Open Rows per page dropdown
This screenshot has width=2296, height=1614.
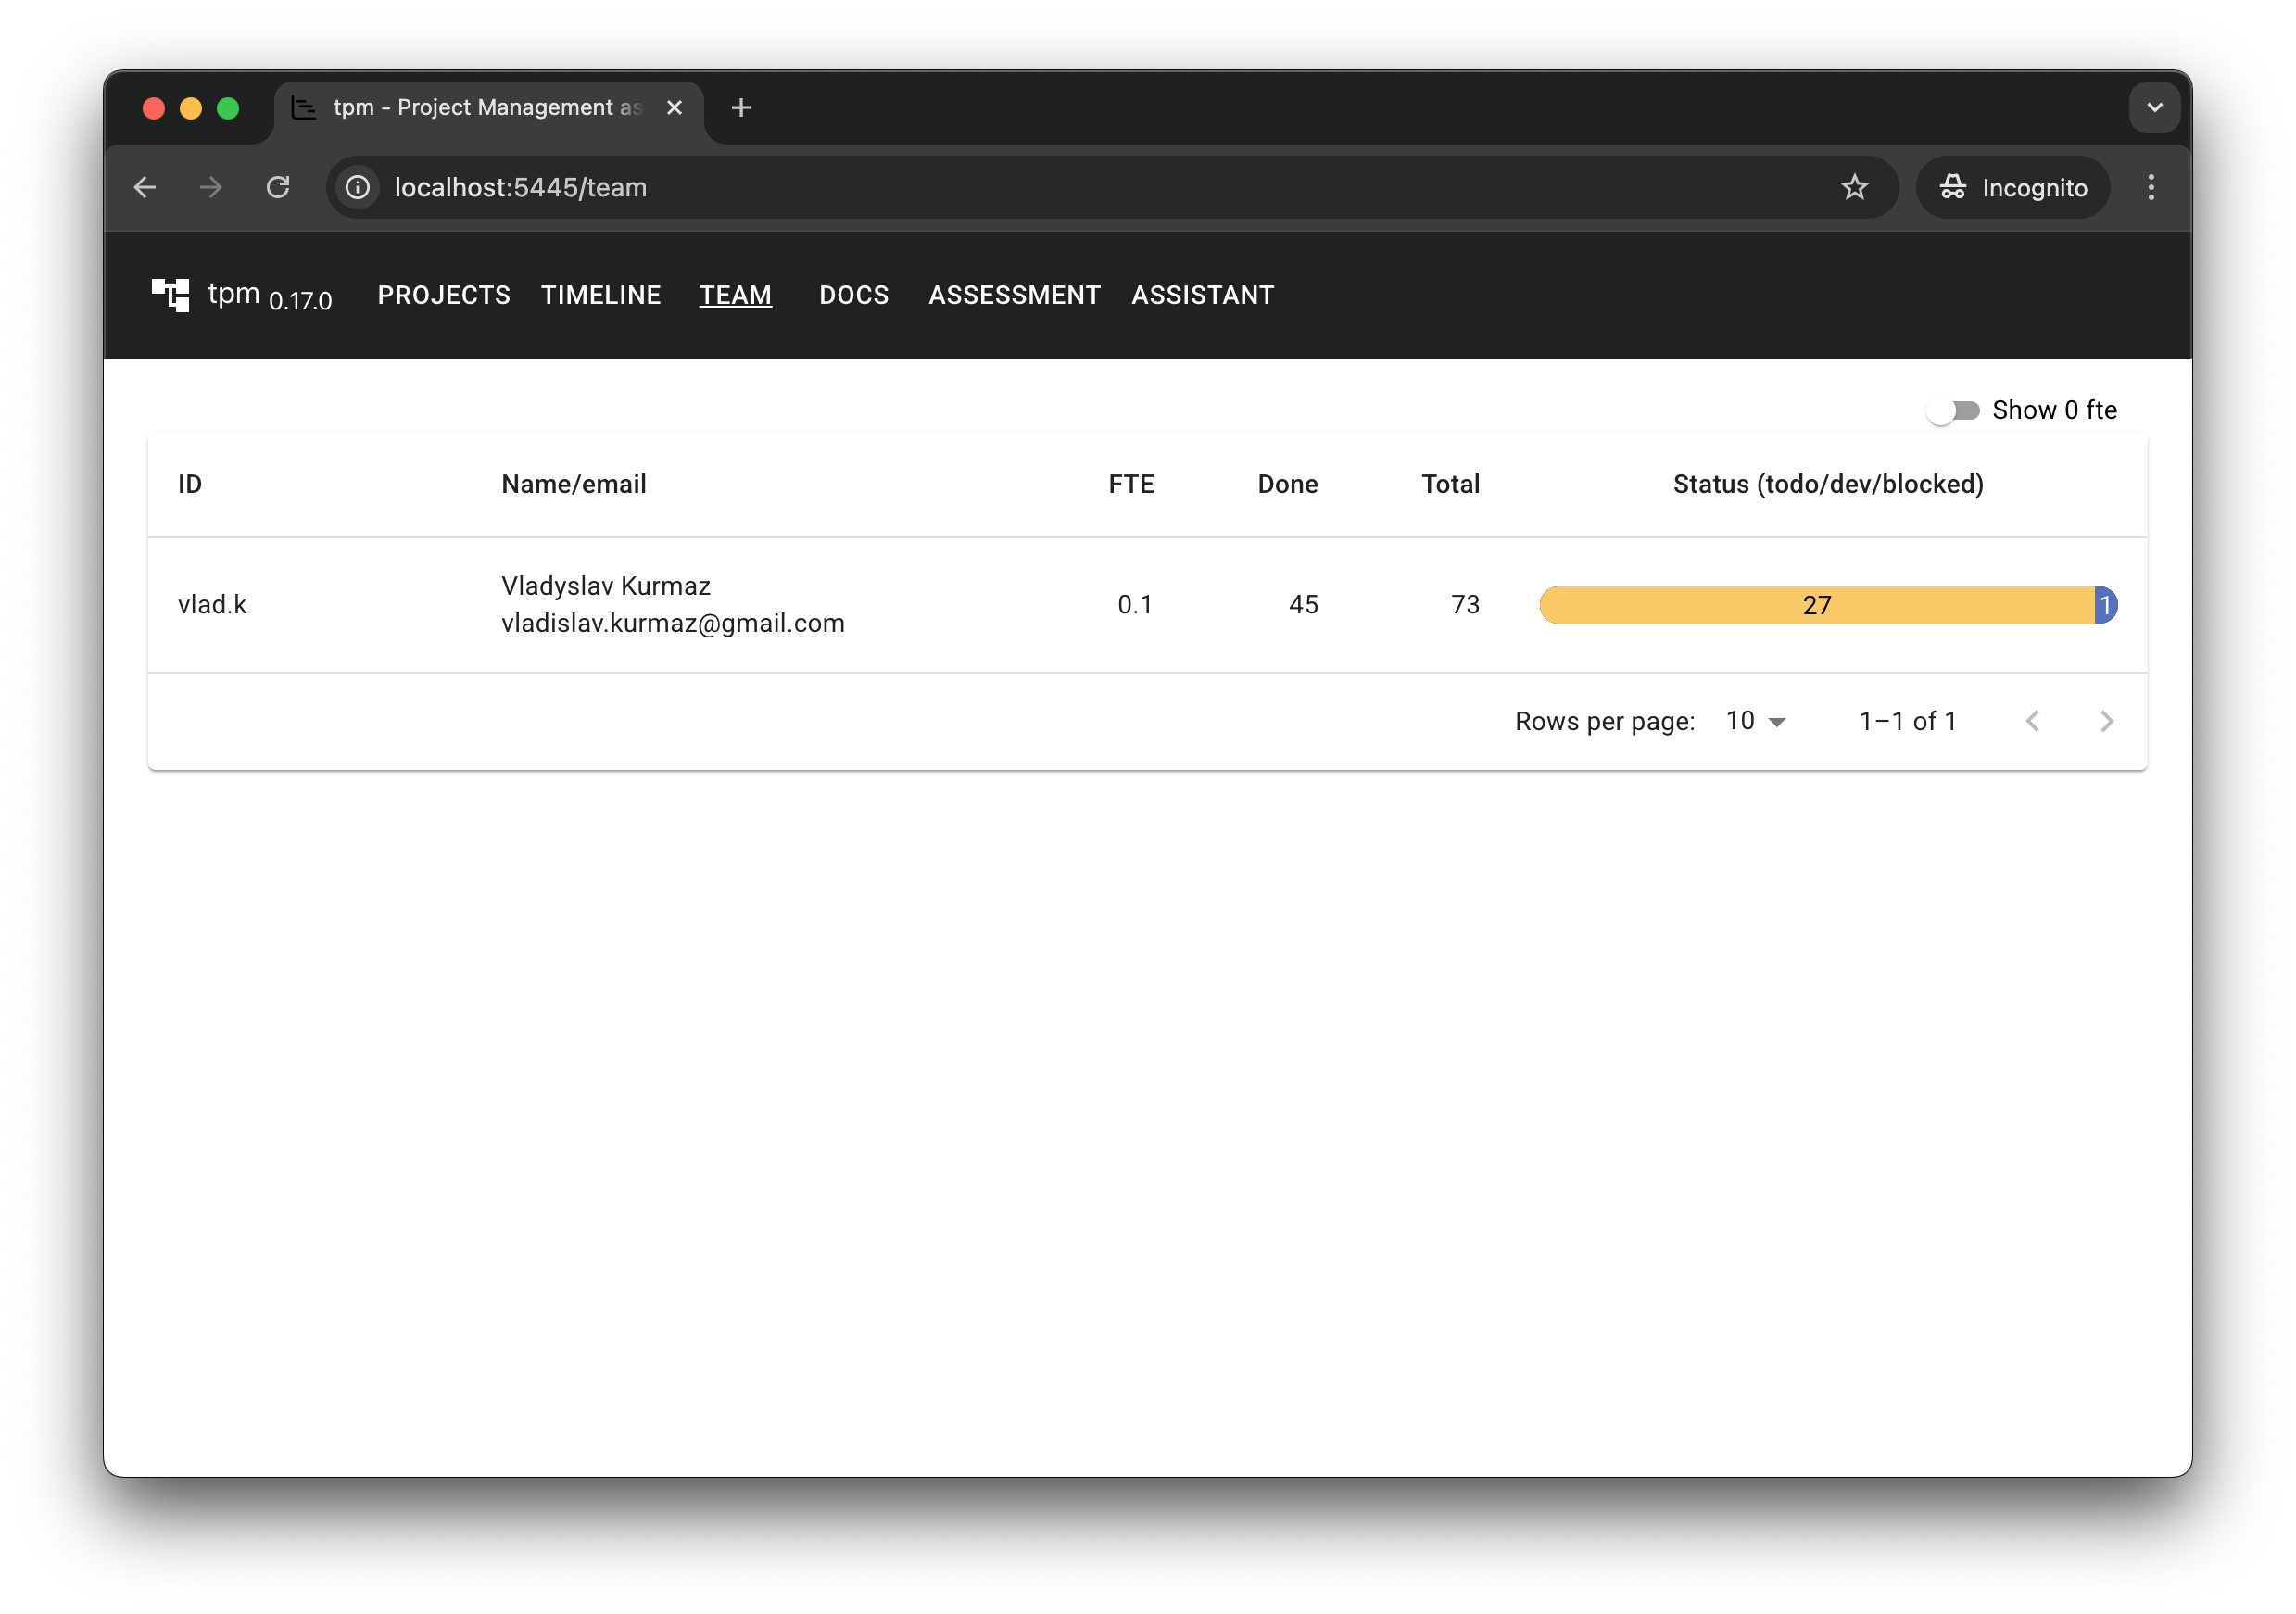pyautogui.click(x=1755, y=721)
